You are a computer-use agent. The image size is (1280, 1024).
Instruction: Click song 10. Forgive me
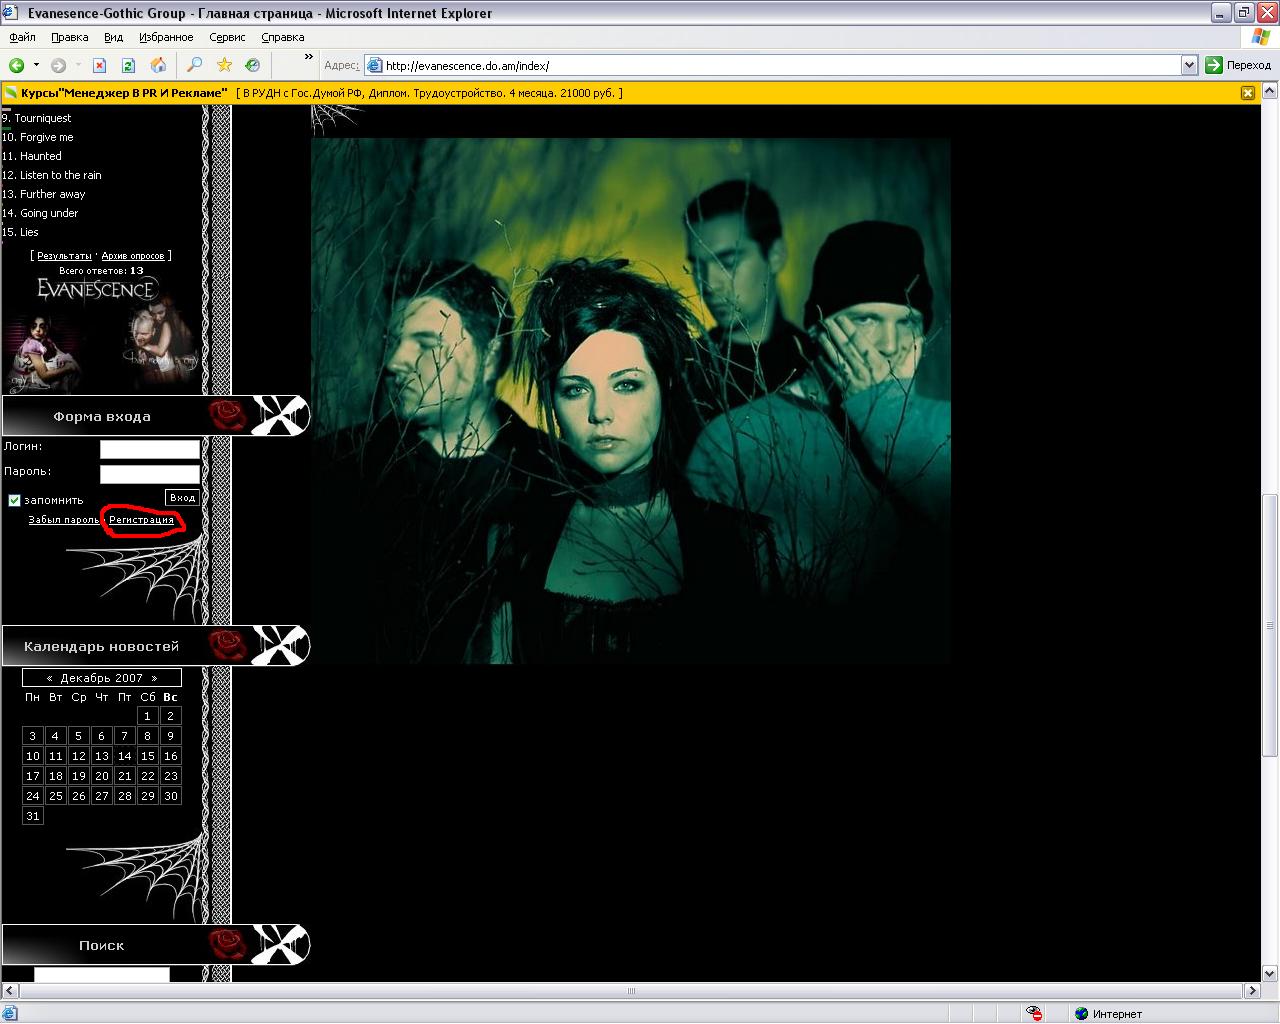38,137
